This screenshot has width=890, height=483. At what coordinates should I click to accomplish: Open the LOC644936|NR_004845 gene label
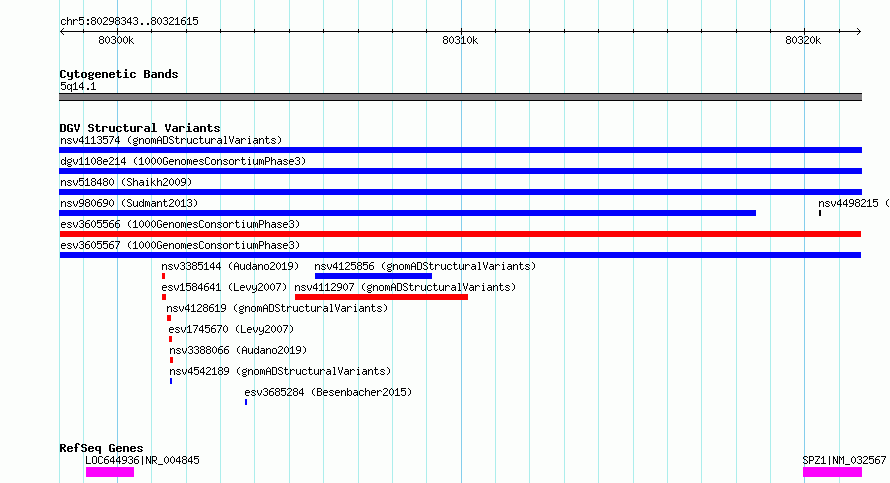[x=142, y=460]
